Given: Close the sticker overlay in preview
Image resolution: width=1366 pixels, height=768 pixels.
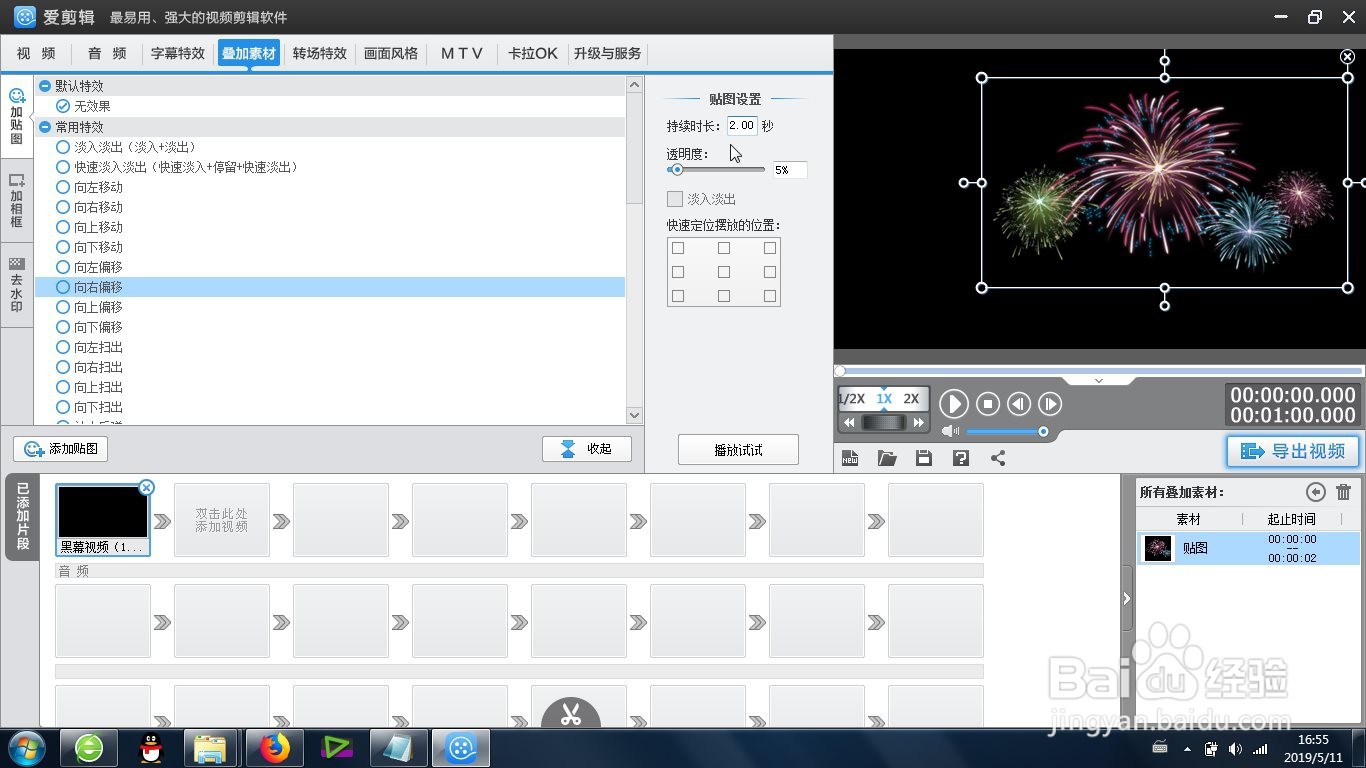Looking at the screenshot, I should pos(1347,57).
